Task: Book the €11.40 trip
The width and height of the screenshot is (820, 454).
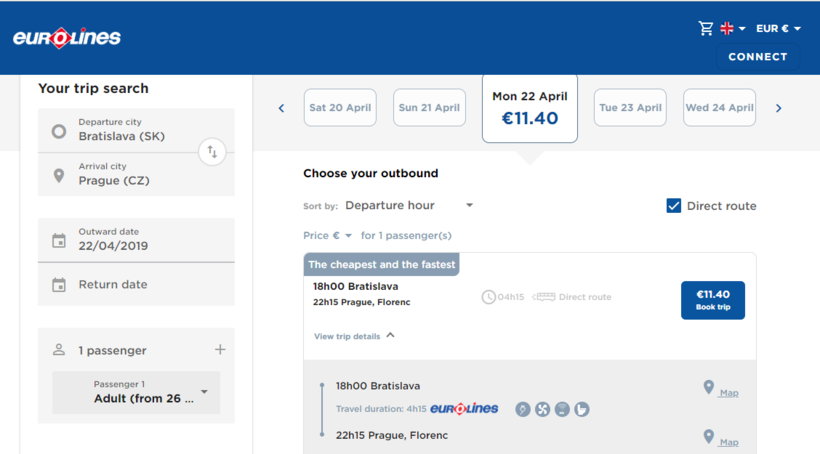Action: coord(713,300)
